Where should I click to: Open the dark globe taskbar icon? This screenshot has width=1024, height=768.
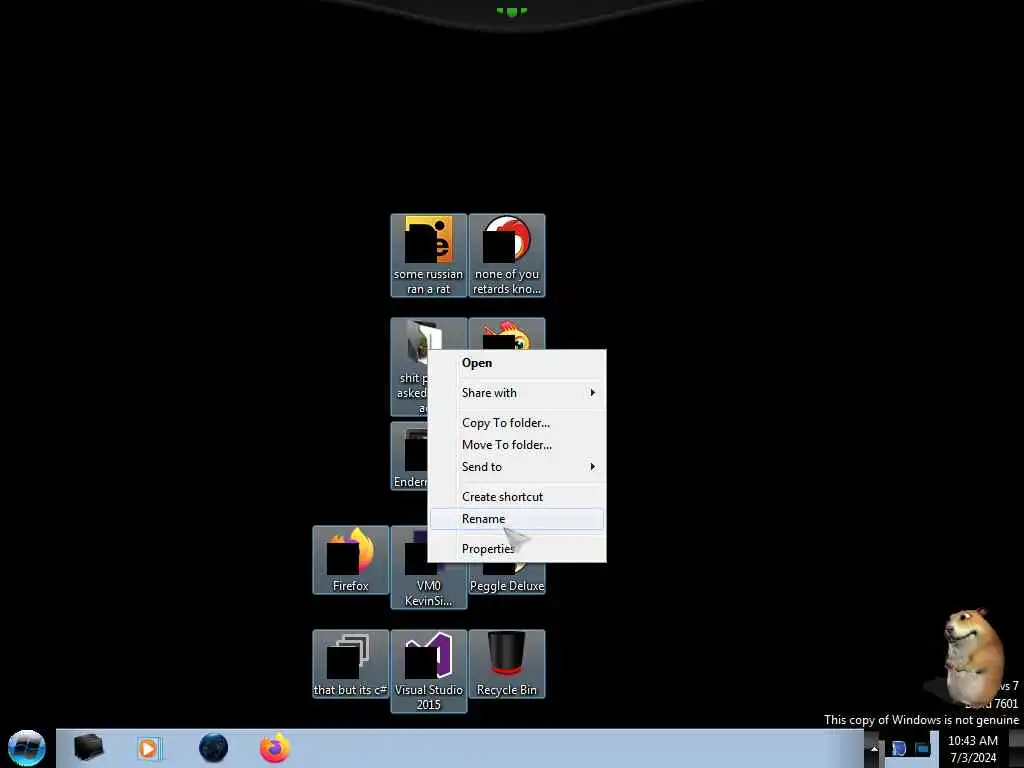(214, 748)
